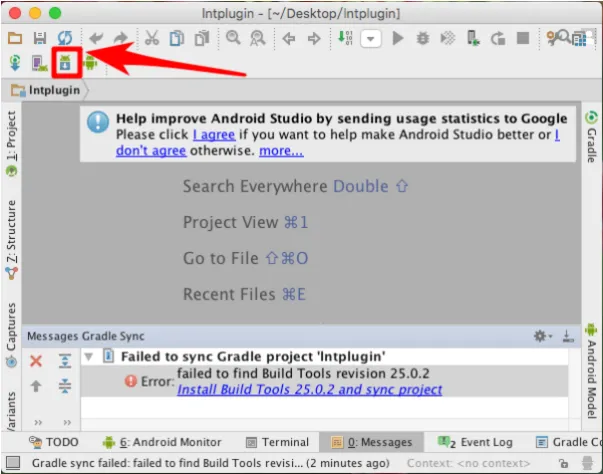This screenshot has width=603, height=474.
Task: Click Attach debugger to Android process icon
Action: [473, 38]
